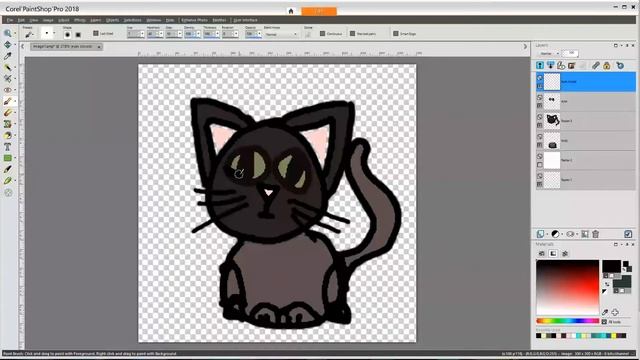The width and height of the screenshot is (640, 360).
Task: Click the Home icon in the title bar
Action: click(291, 11)
